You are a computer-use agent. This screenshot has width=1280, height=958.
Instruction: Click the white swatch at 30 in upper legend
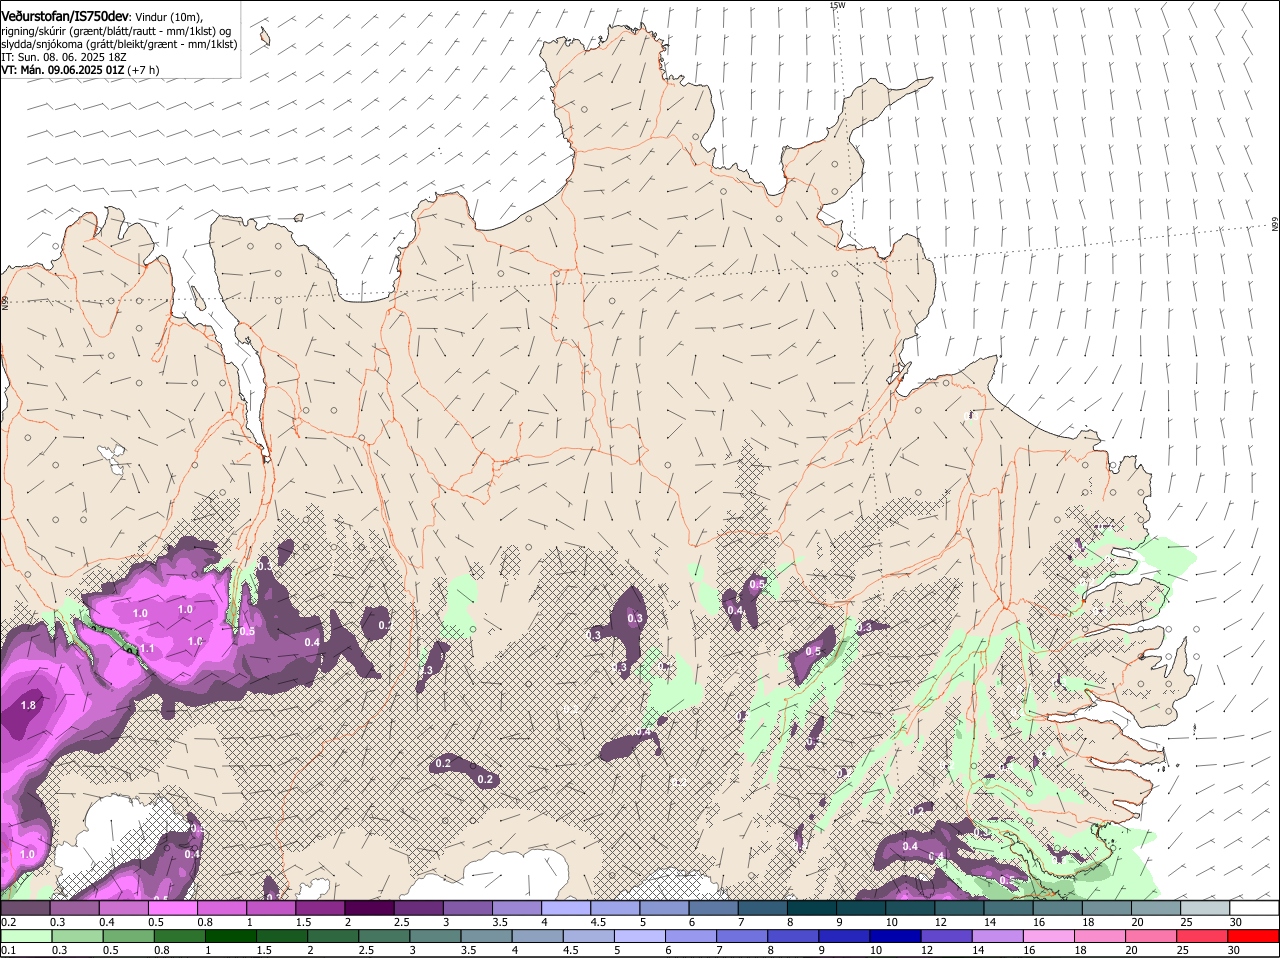coord(1254,908)
